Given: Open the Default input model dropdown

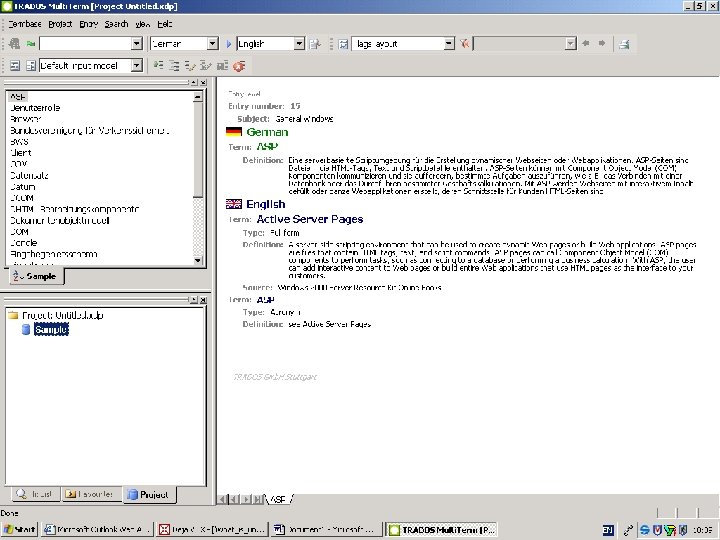Looking at the screenshot, I should [x=137, y=66].
